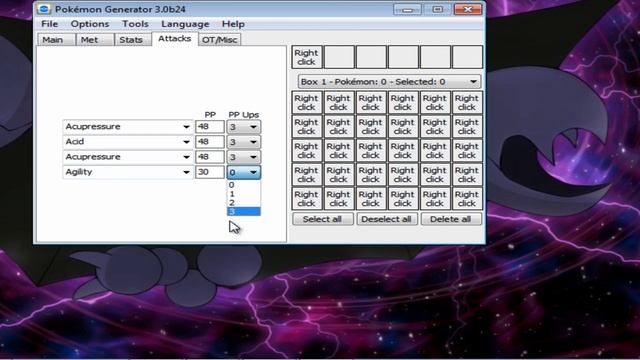Minimize the Pokémon Generator window
The height and width of the screenshot is (360, 640).
407,9
